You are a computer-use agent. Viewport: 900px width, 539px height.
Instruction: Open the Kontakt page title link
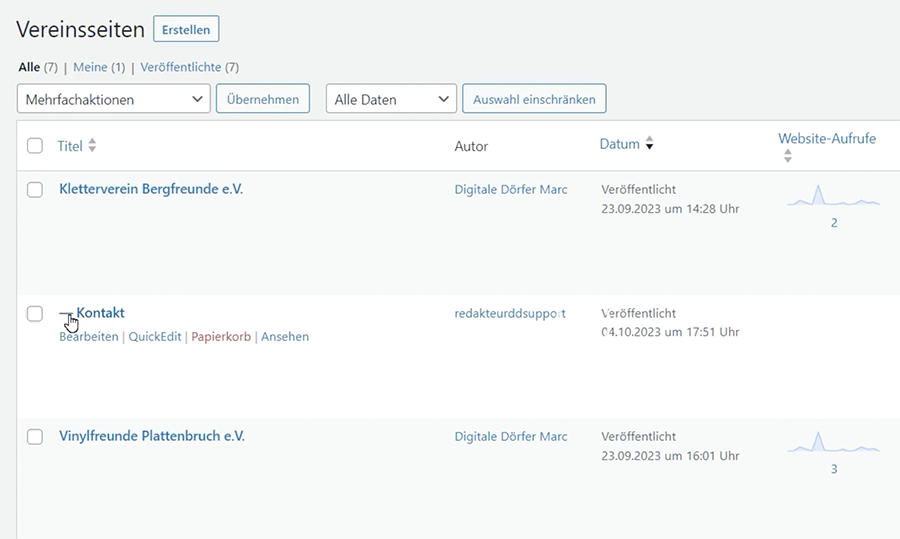click(100, 313)
